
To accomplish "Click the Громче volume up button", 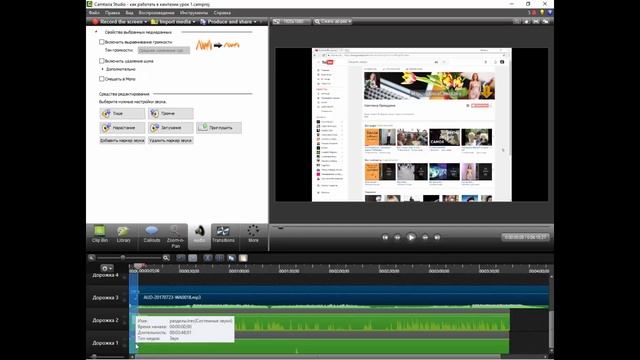I will pos(171,113).
